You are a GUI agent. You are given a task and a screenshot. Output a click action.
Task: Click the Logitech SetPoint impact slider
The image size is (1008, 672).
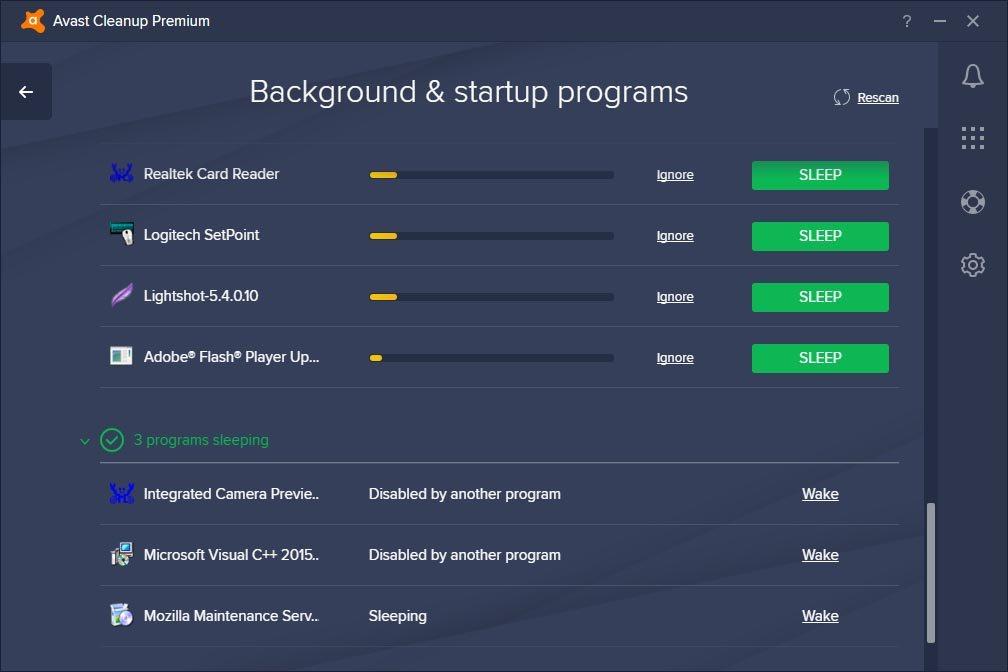click(490, 236)
